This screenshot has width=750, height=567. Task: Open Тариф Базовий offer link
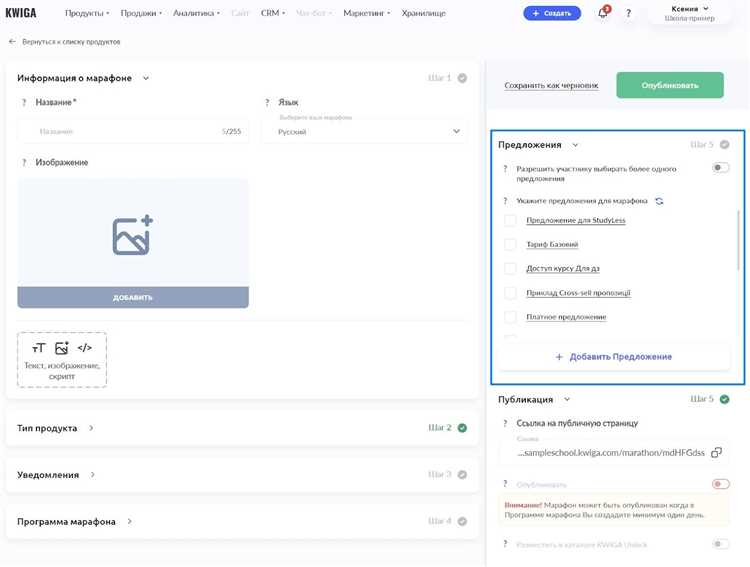tap(552, 245)
